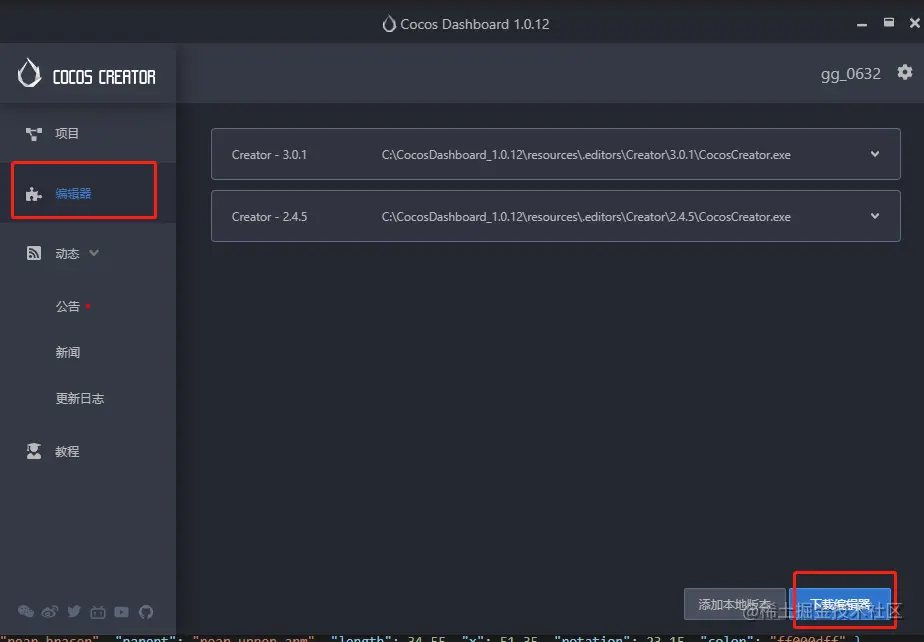Viewport: 924px width, 642px height.
Task: Click the 添加本地版本 button
Action: coord(735,604)
